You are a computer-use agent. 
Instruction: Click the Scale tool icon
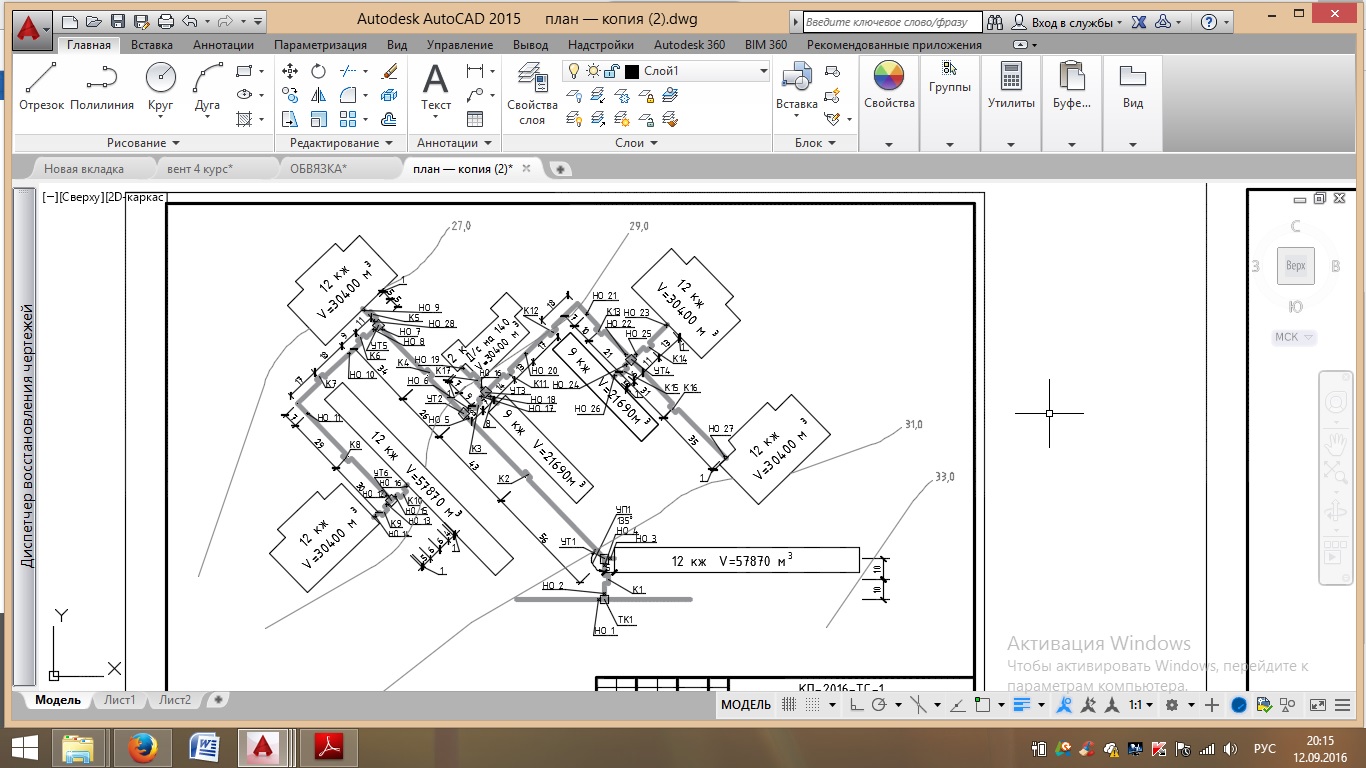click(318, 119)
